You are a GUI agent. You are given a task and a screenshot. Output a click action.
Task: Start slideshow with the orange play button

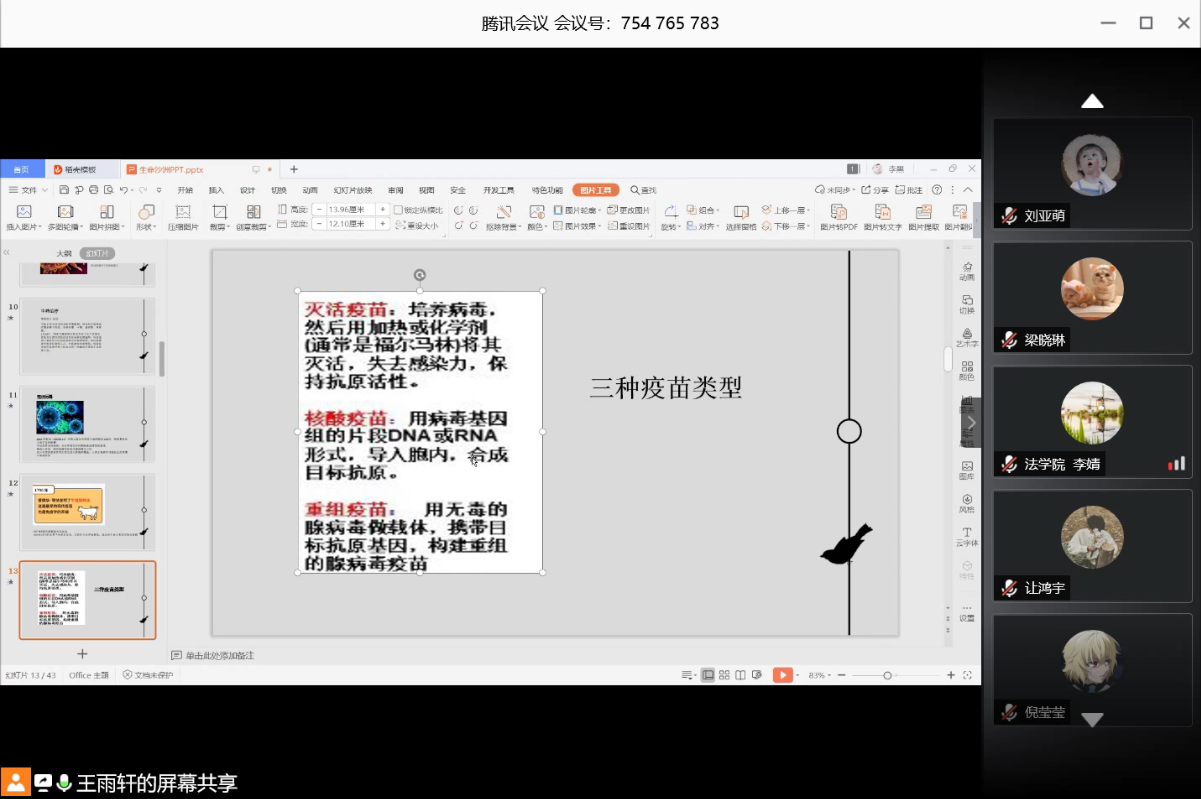point(782,675)
